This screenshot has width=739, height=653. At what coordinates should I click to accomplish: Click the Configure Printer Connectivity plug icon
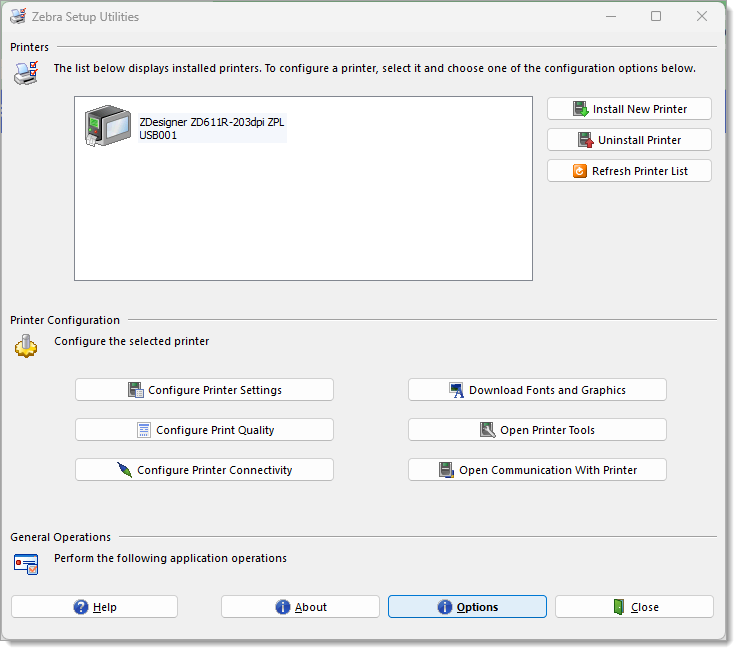(124, 470)
